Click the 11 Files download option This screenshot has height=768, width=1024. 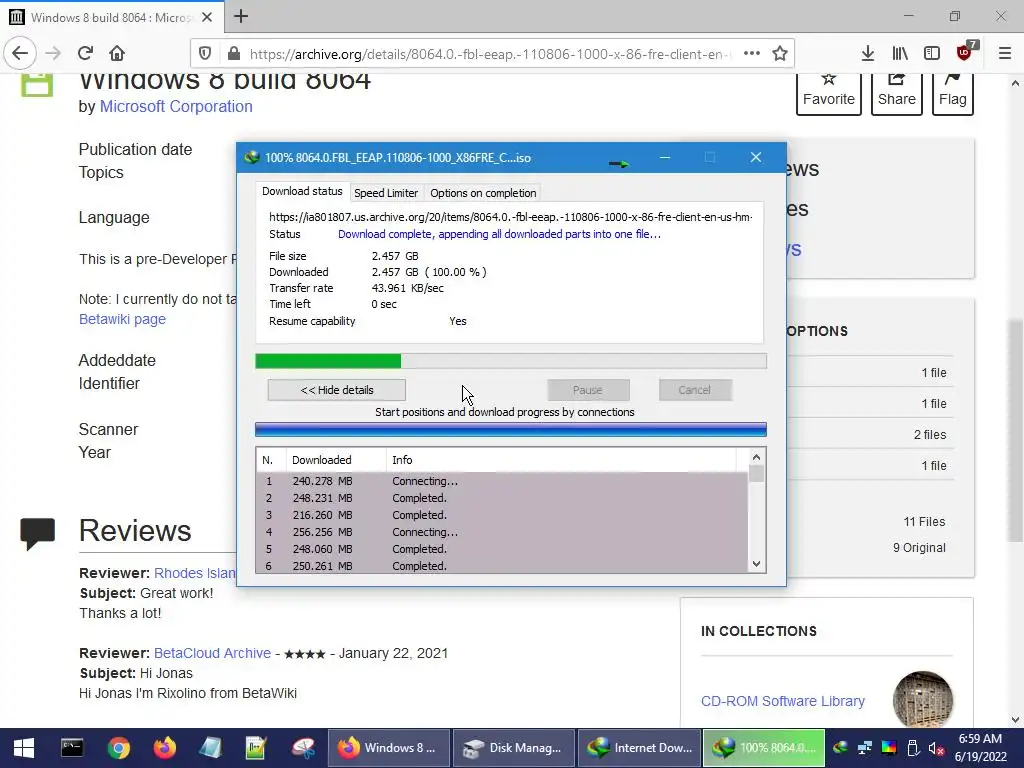pos(924,522)
